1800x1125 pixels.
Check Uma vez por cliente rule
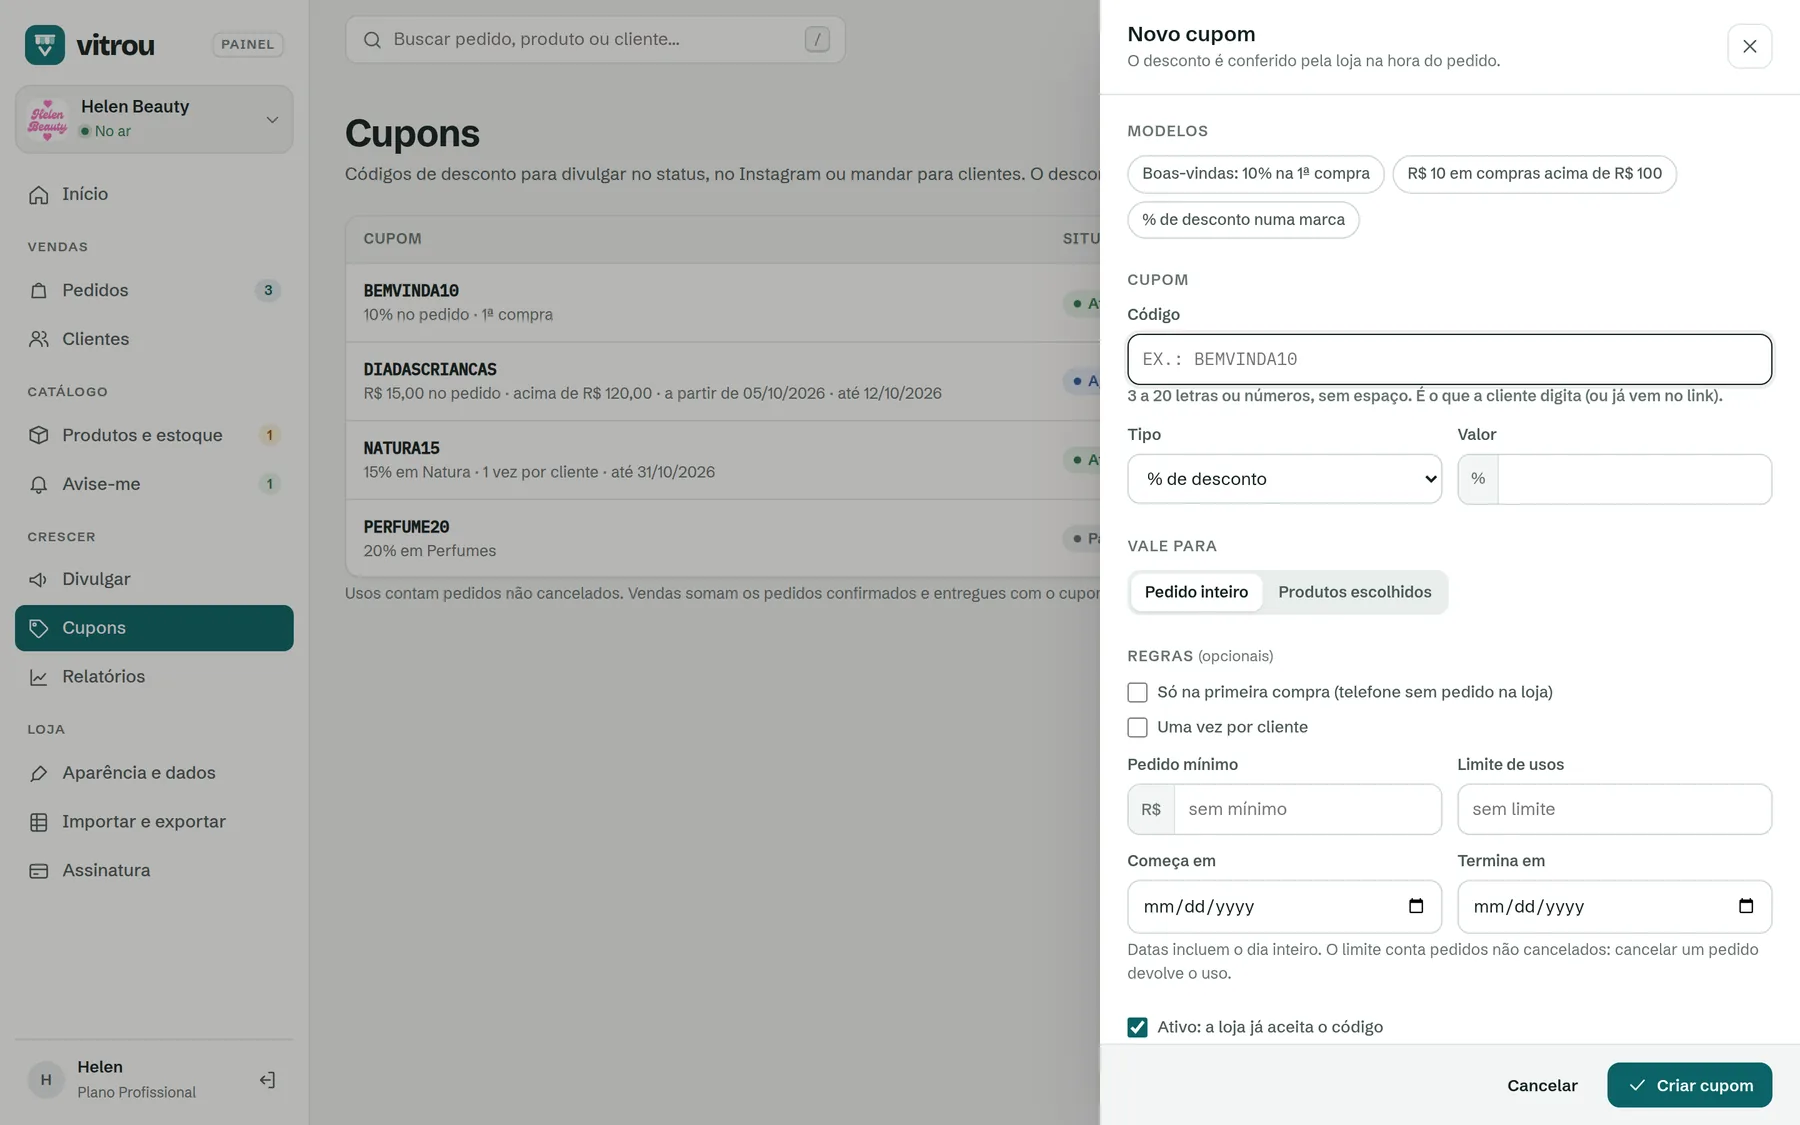(x=1137, y=727)
